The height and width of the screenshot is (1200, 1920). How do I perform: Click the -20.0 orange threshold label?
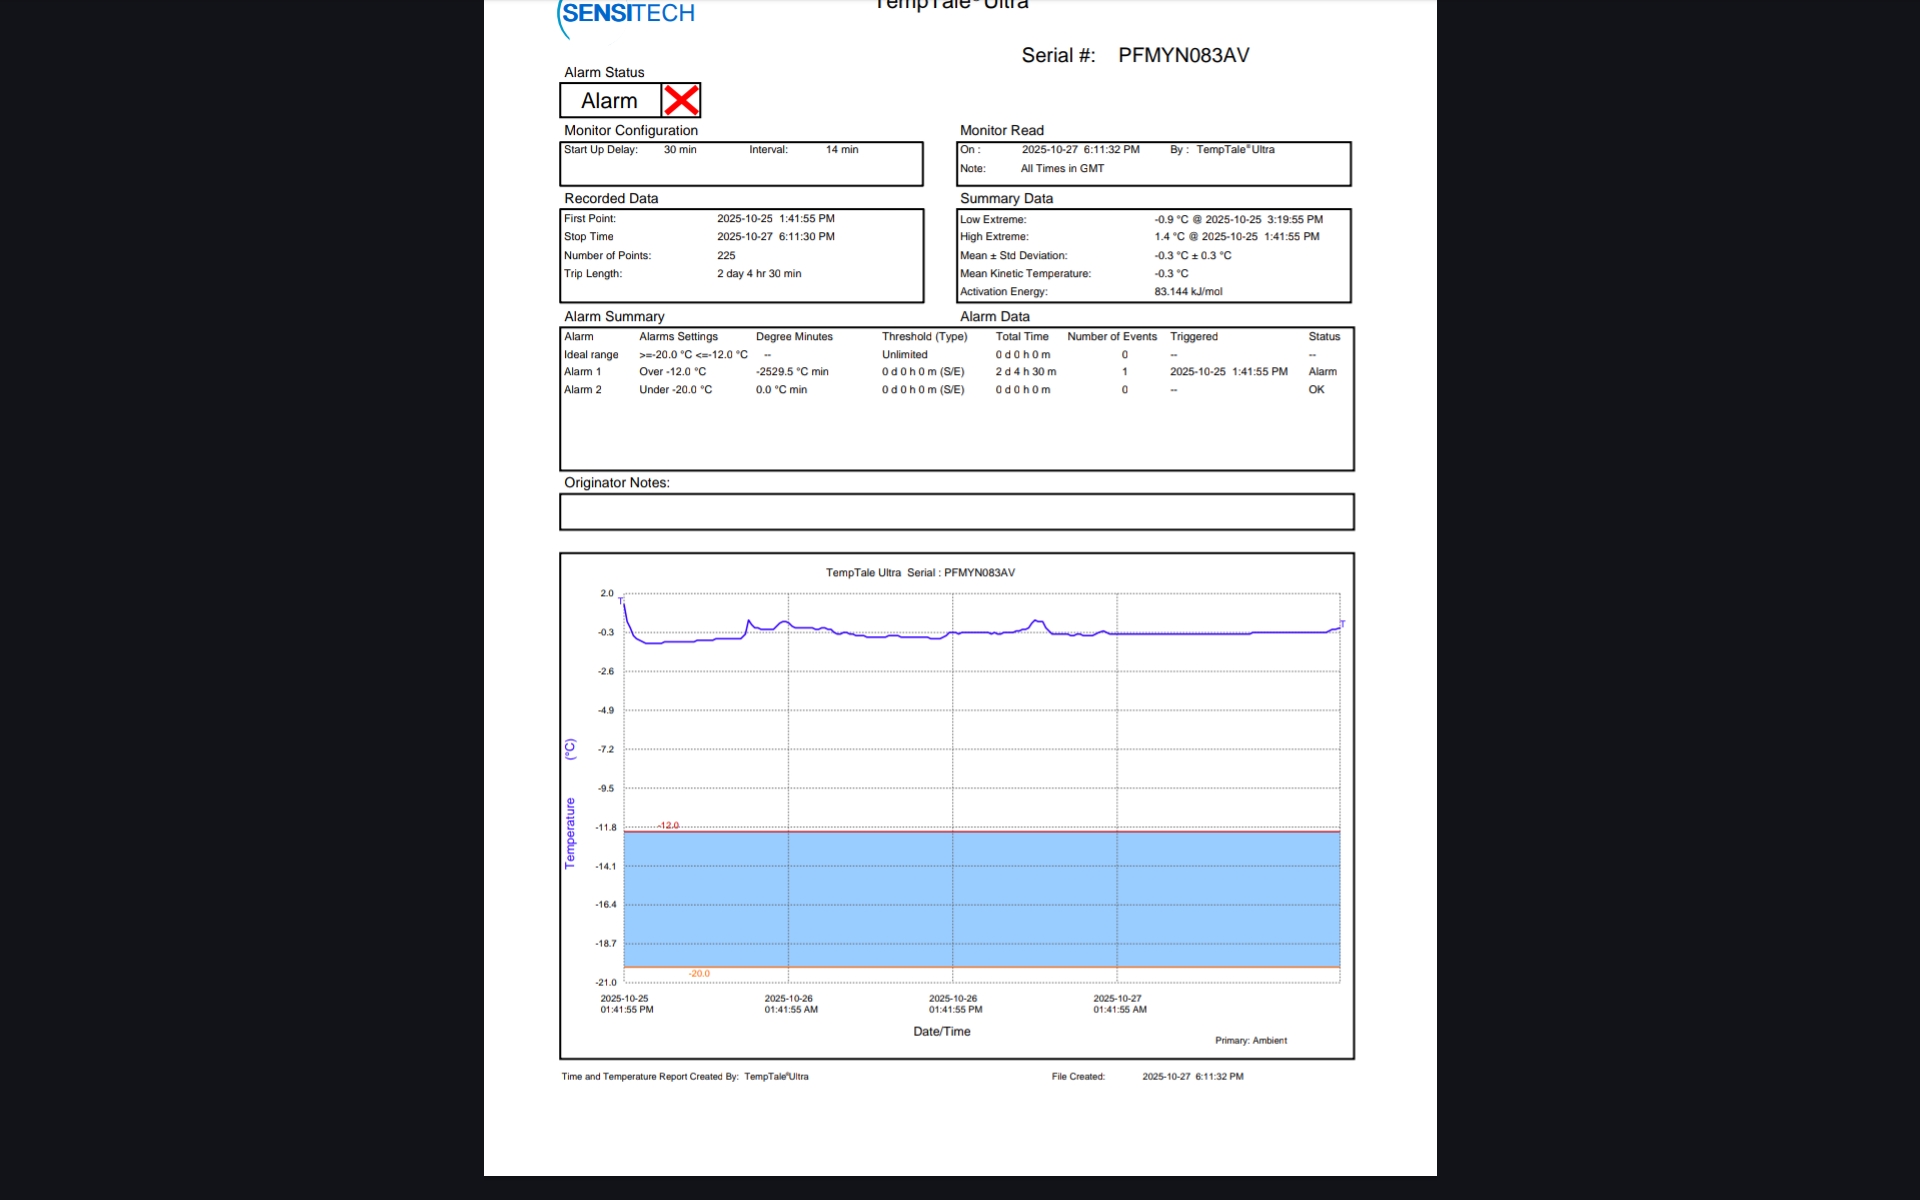coord(699,973)
